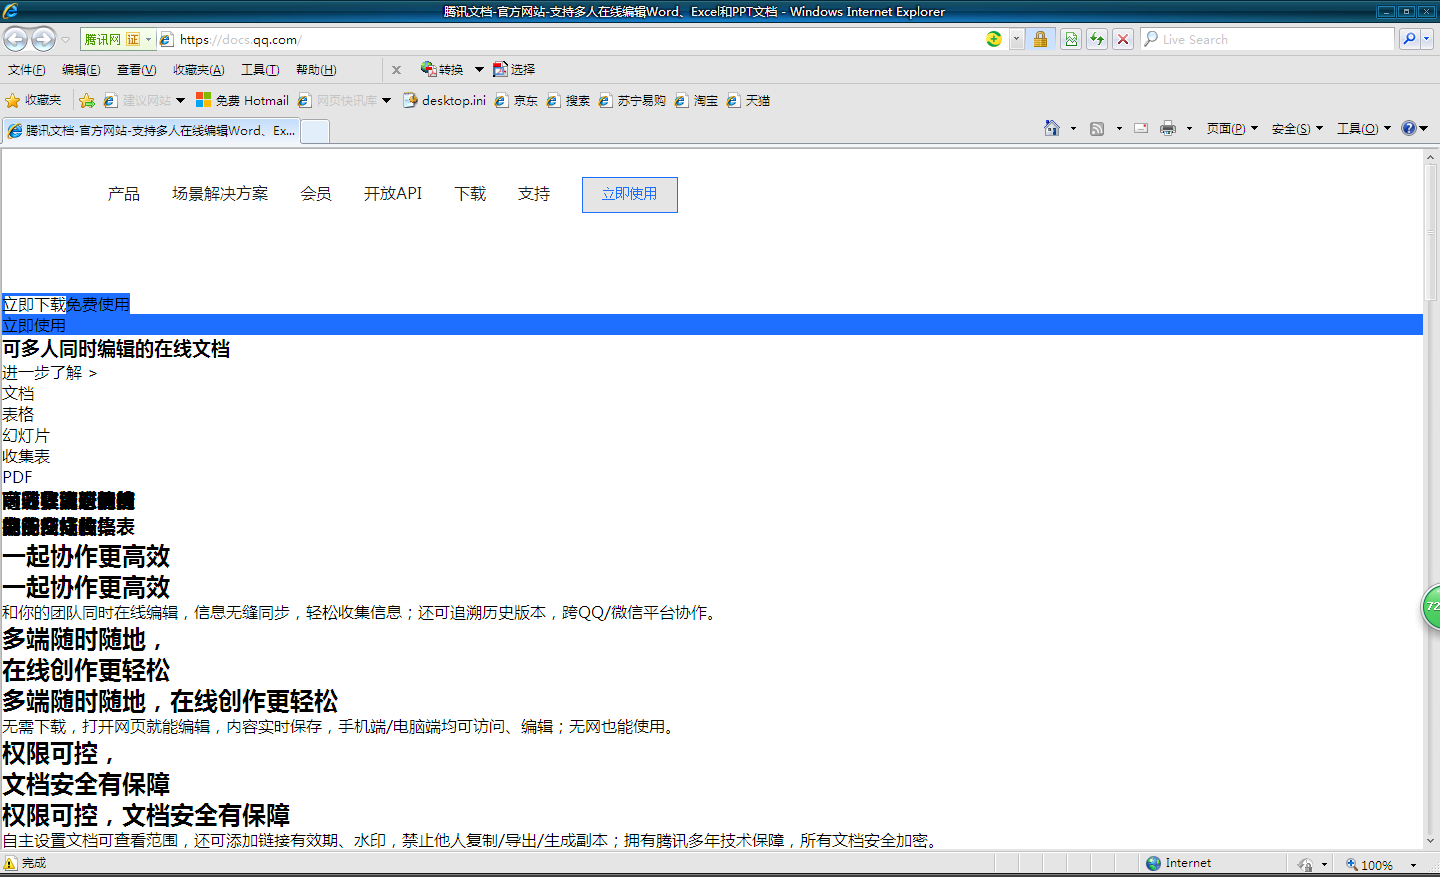Open the search provider dropdown arrow
Viewport: 1440px width, 877px height.
coord(1427,39)
